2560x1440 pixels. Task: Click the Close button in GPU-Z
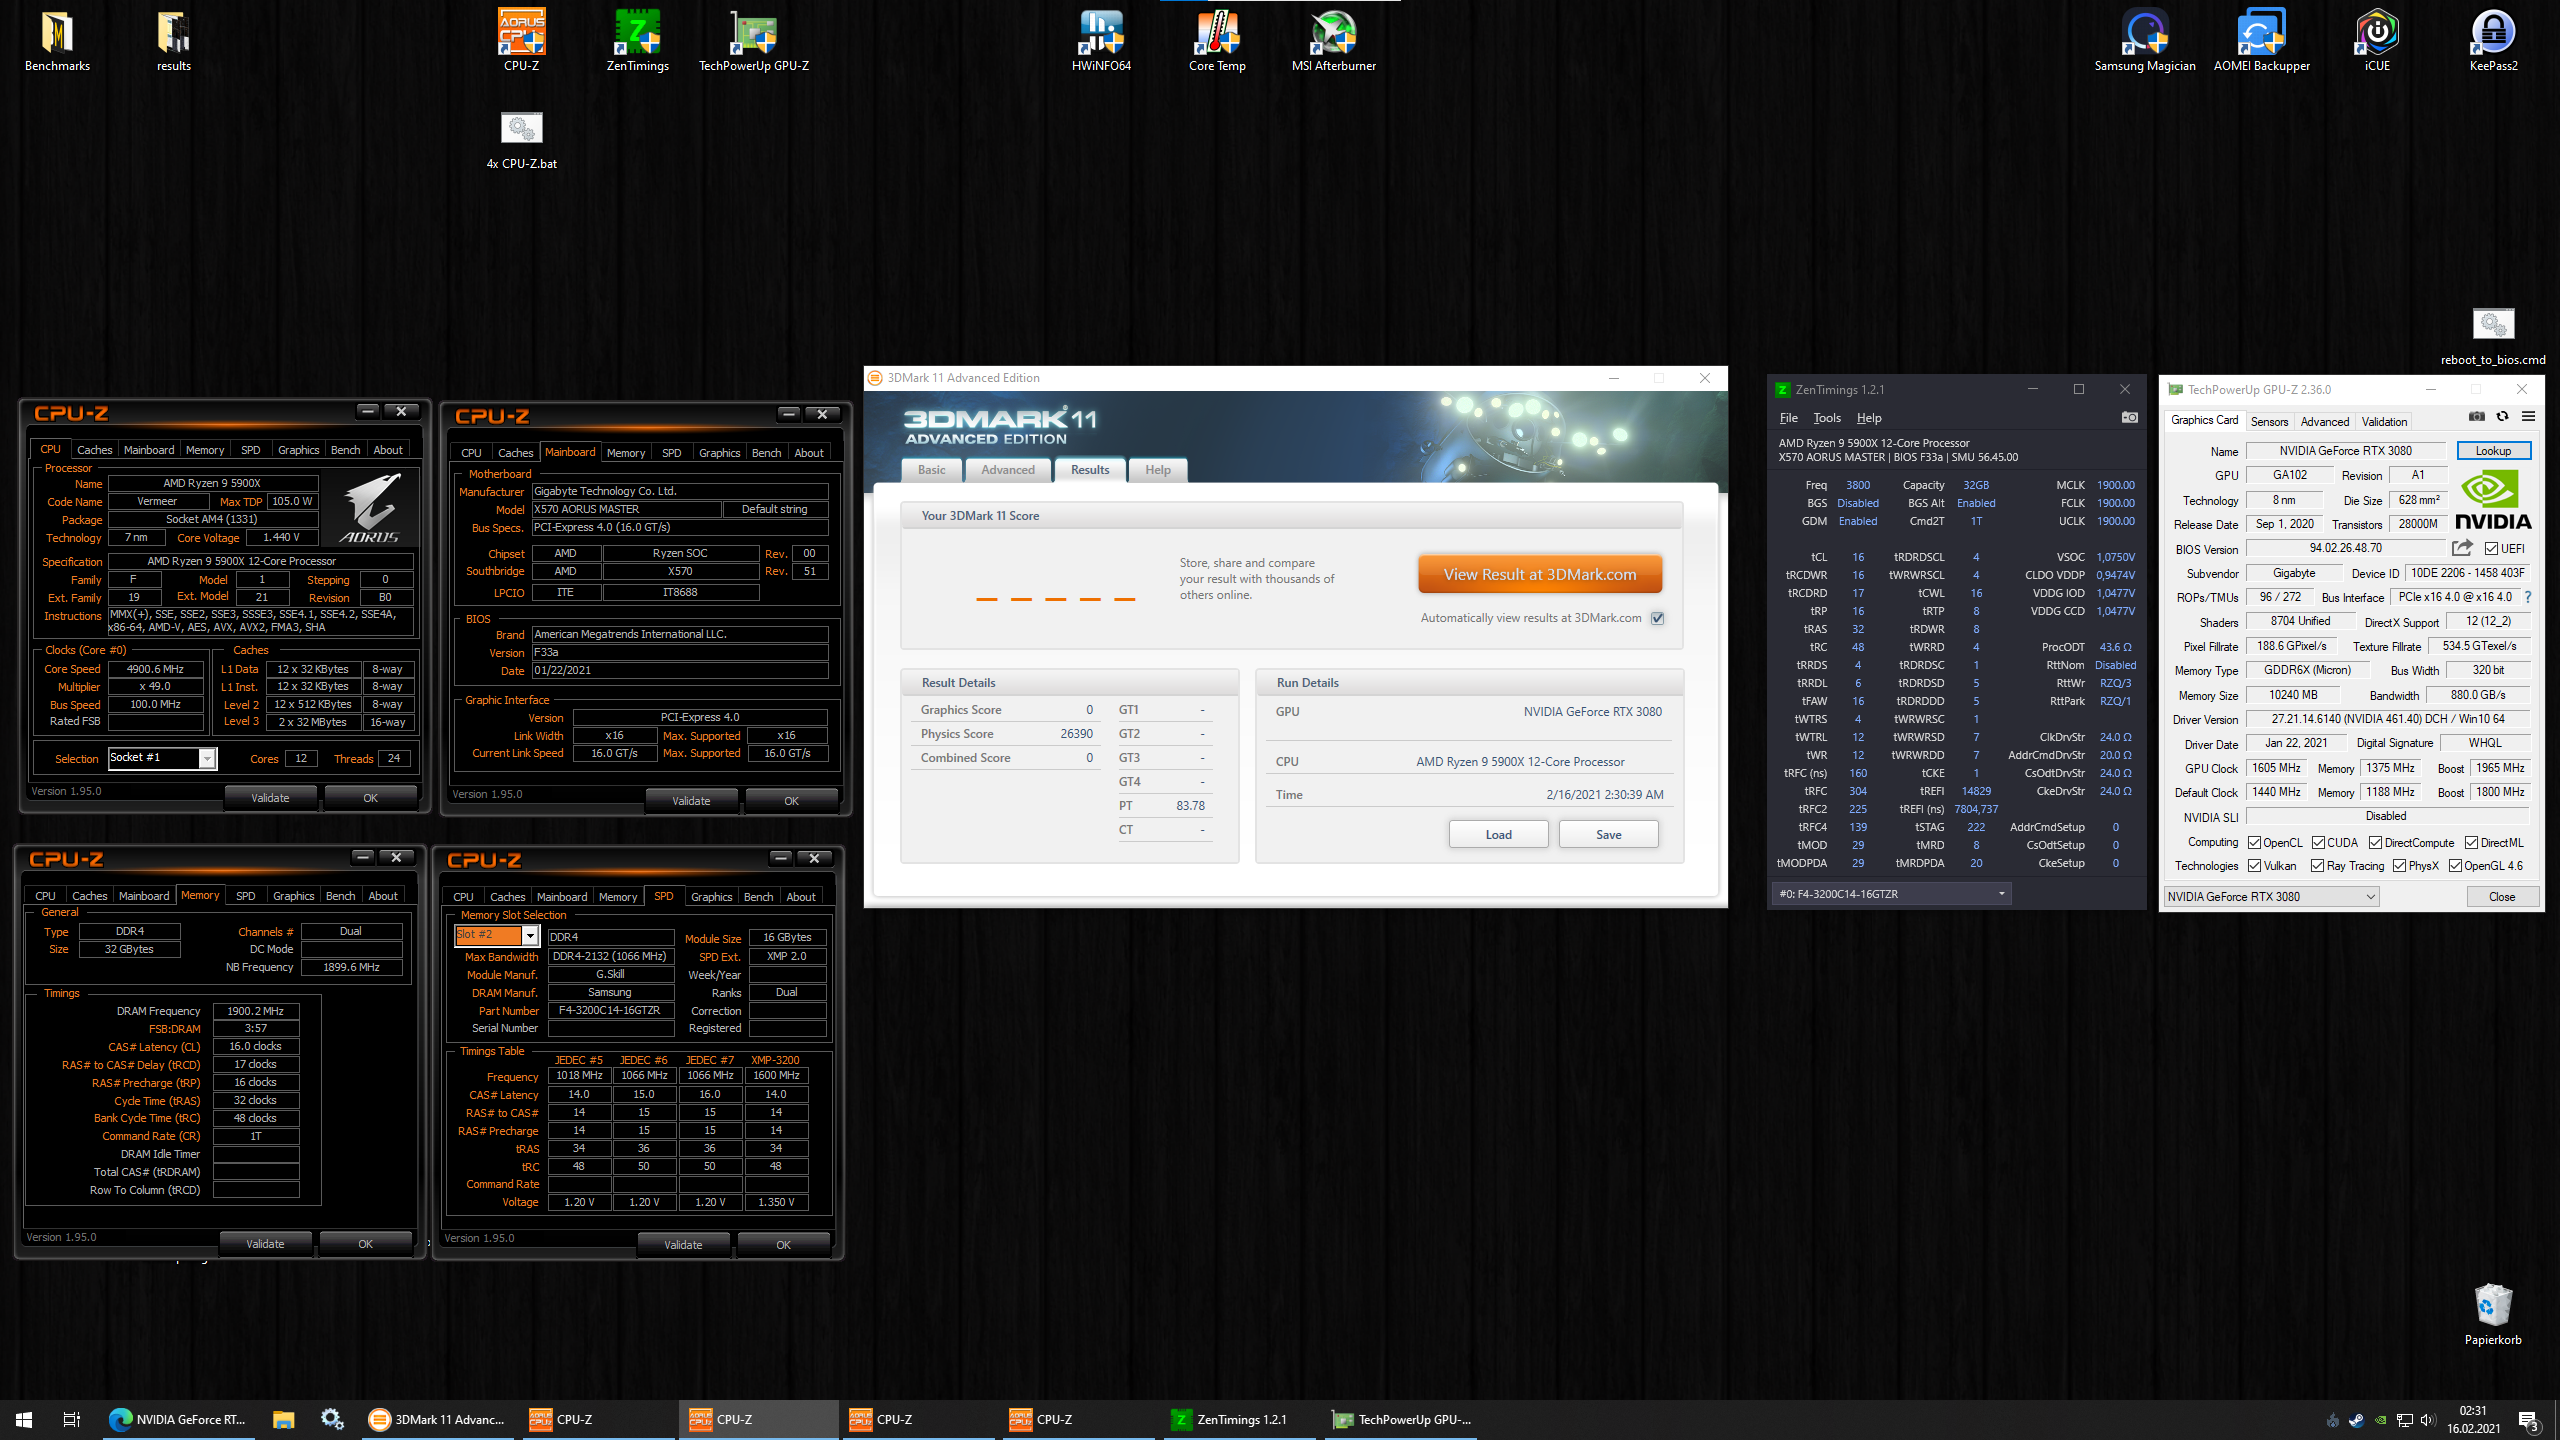point(2502,897)
